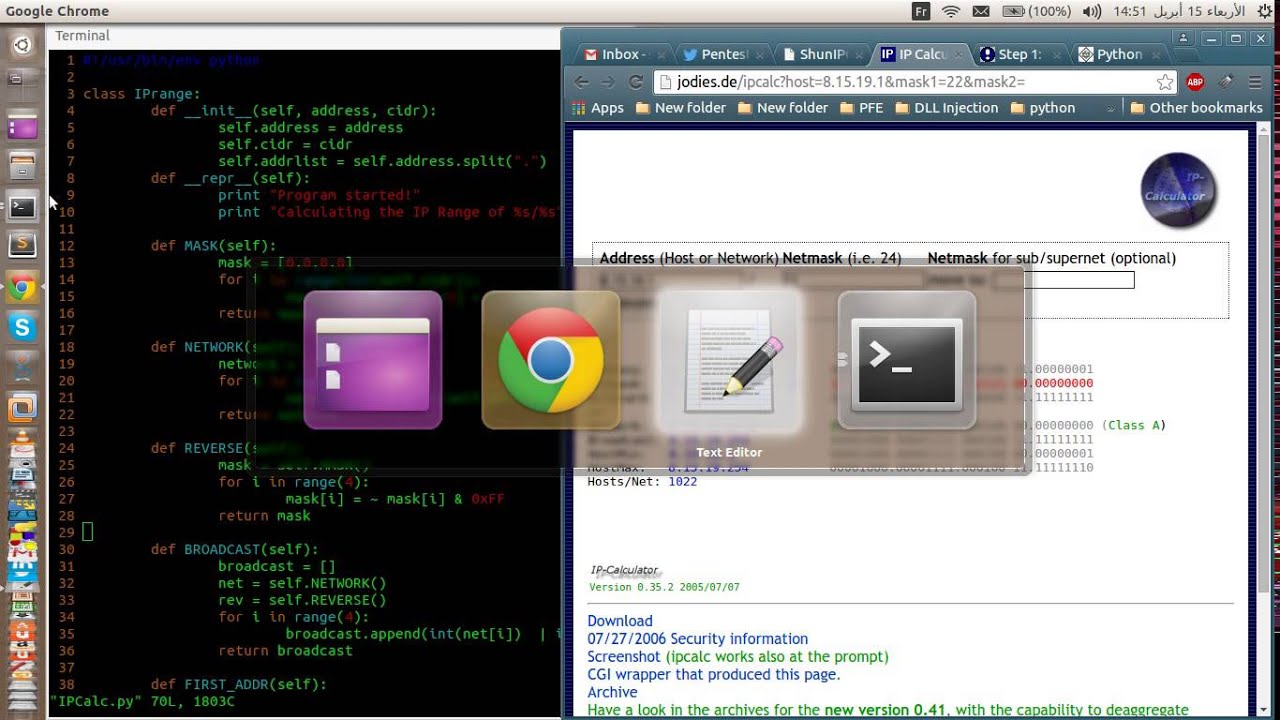Click "def FIRST_ADDR(self):" in Terminal
The image size is (1280, 720).
point(239,684)
